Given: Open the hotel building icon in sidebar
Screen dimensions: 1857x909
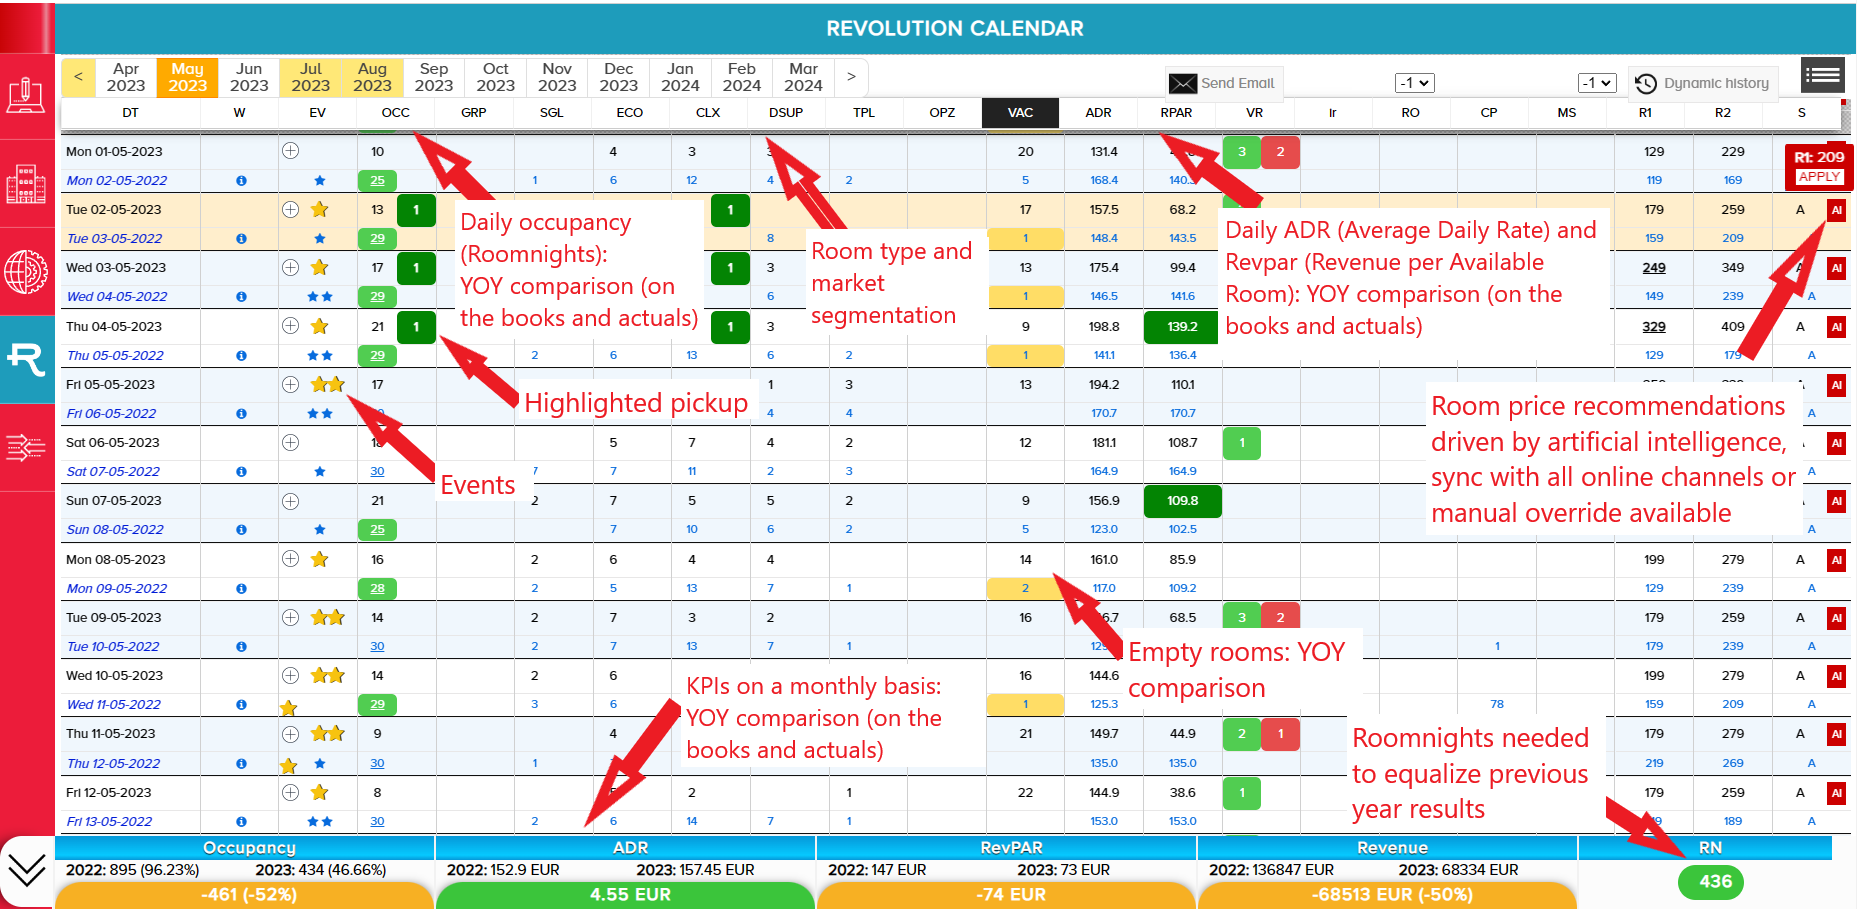Looking at the screenshot, I should coord(25,184).
